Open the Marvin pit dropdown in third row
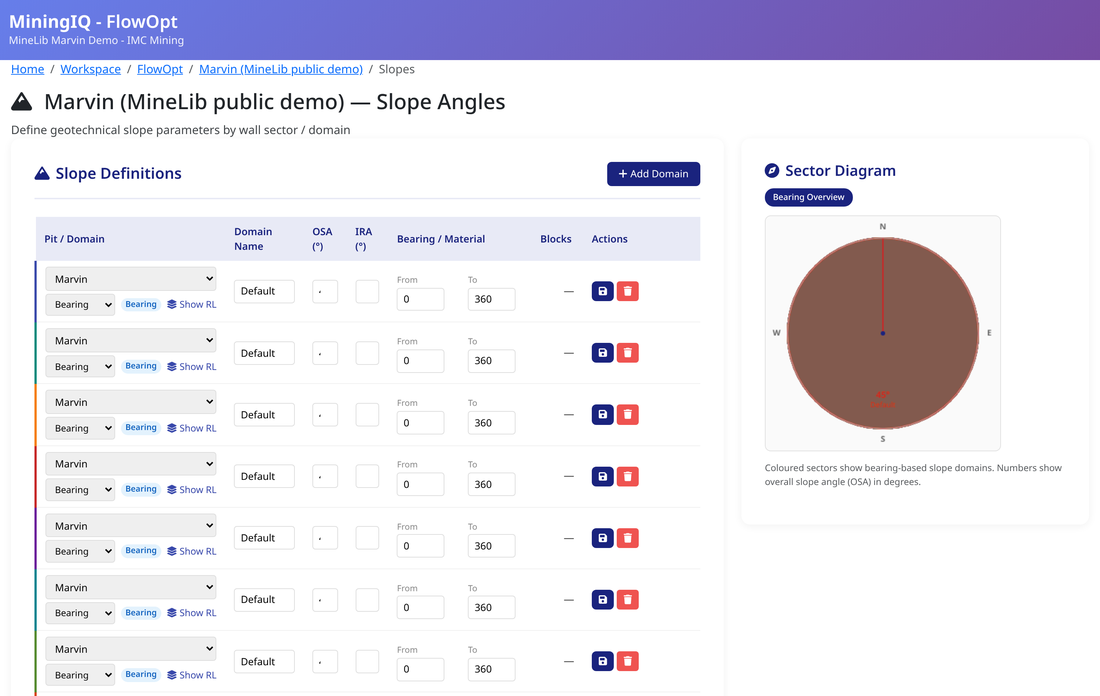 coord(130,402)
